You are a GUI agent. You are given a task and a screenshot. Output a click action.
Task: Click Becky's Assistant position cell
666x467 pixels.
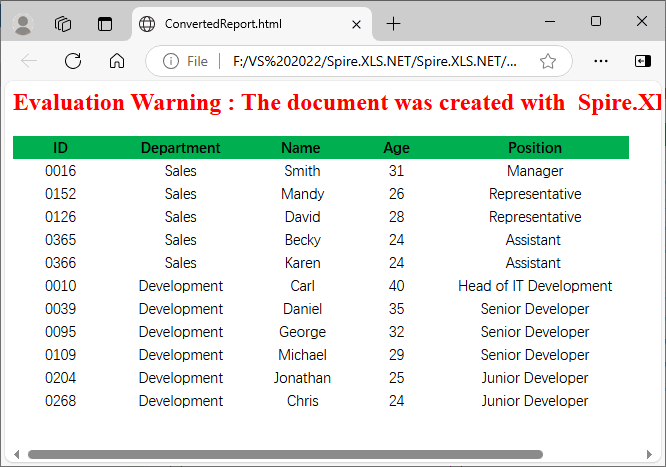[533, 240]
